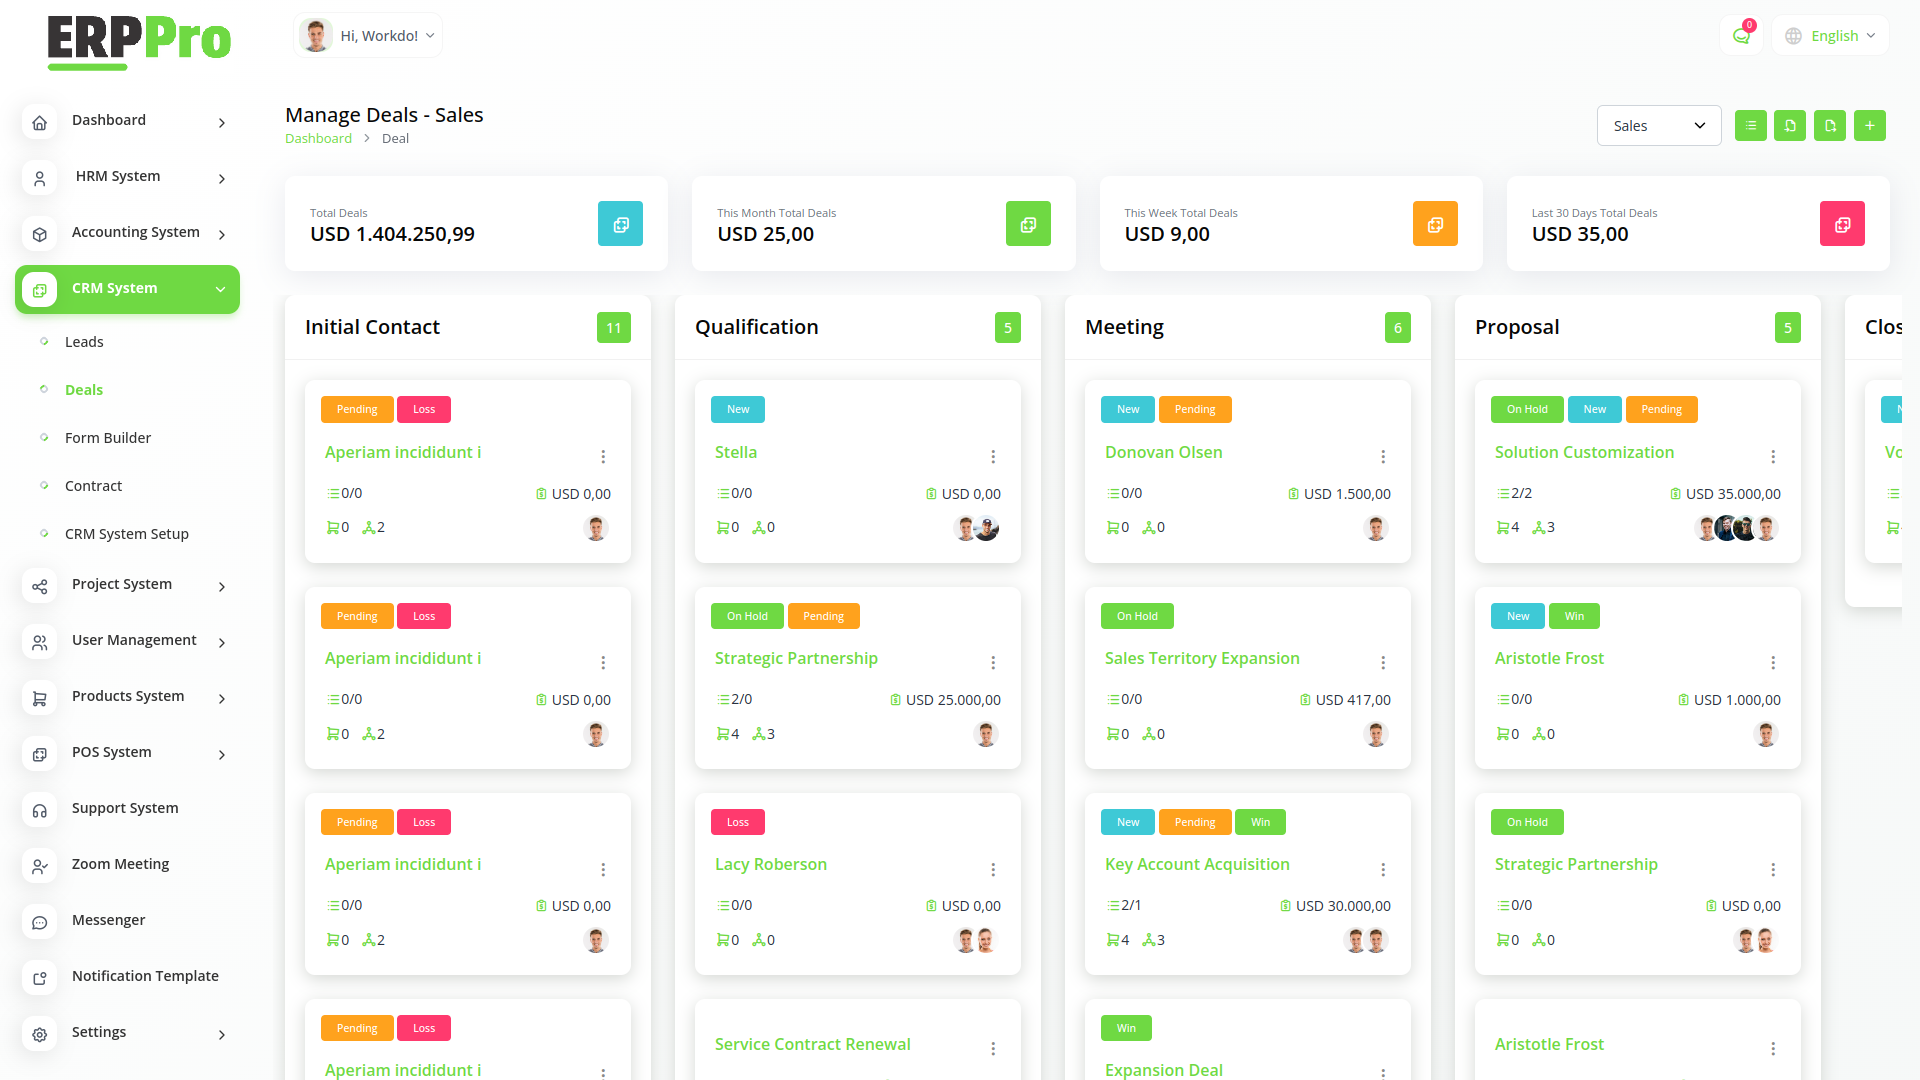Open the Sales pipeline dropdown

1659,126
